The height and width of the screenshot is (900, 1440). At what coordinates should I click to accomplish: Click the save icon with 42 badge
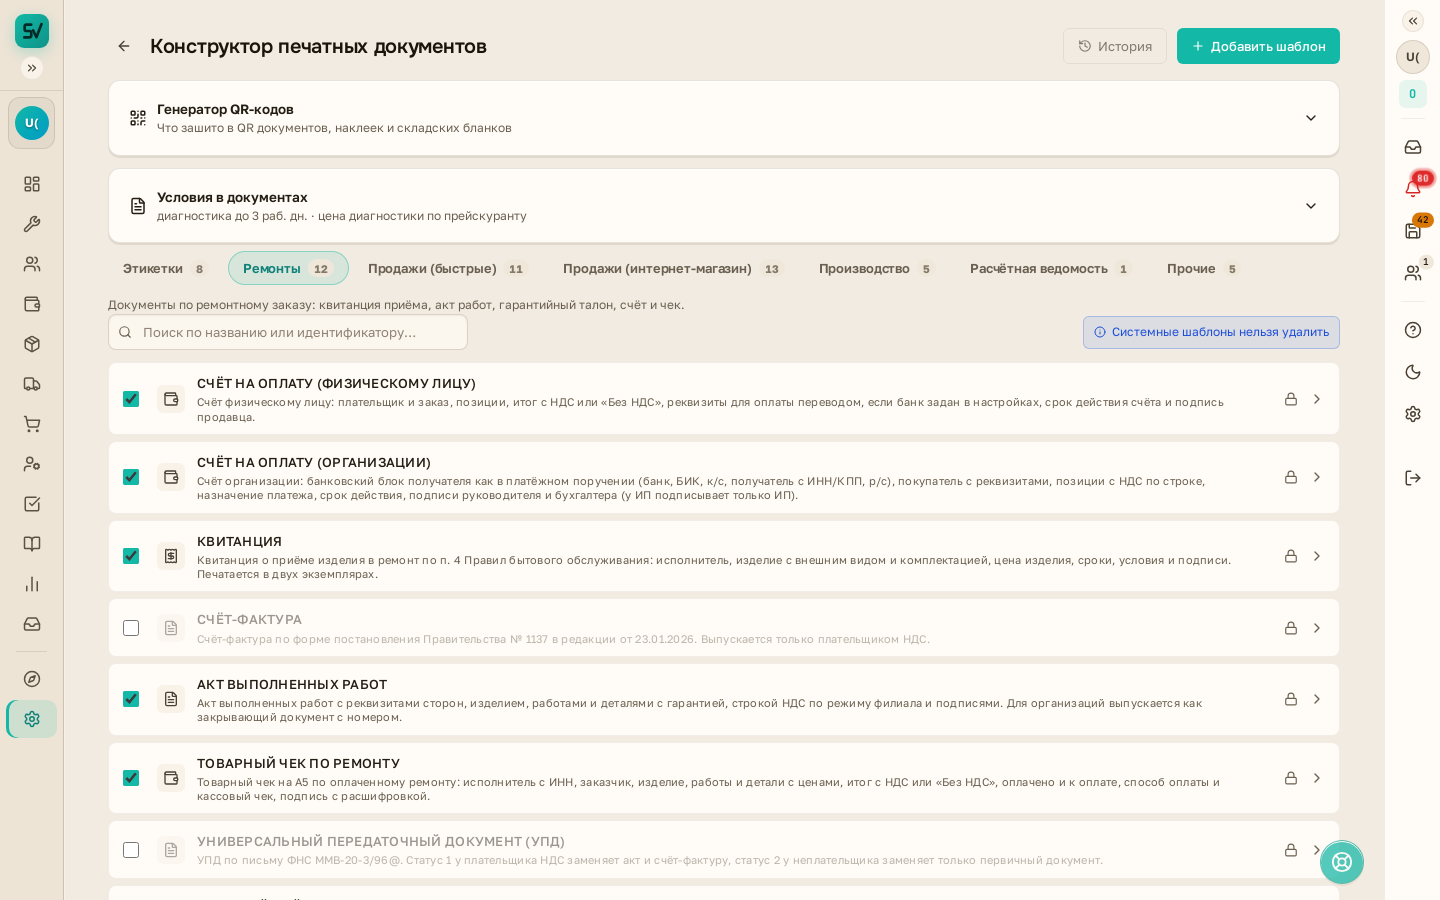point(1413,231)
